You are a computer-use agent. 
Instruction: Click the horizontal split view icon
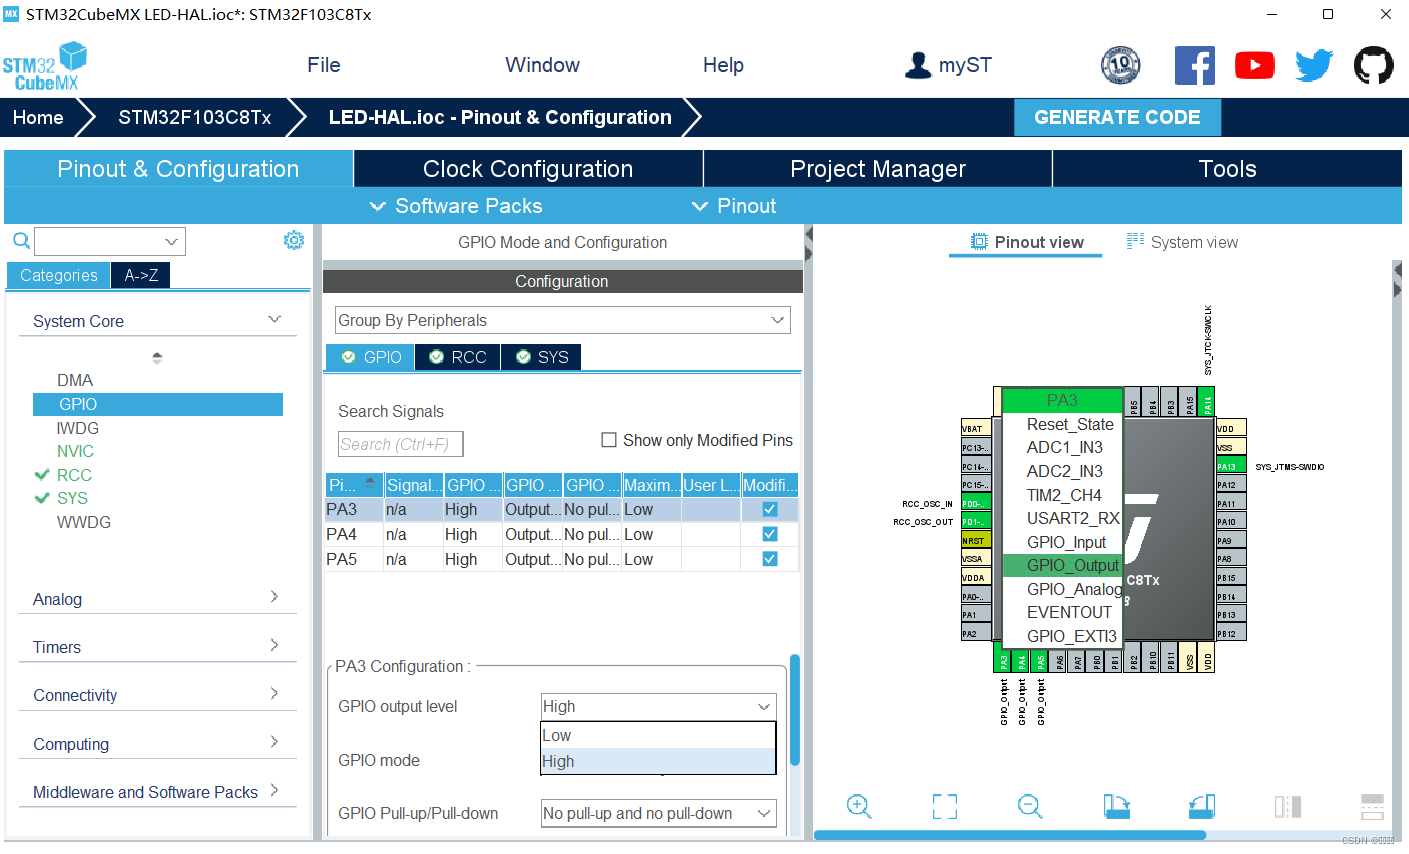pos(1372,806)
